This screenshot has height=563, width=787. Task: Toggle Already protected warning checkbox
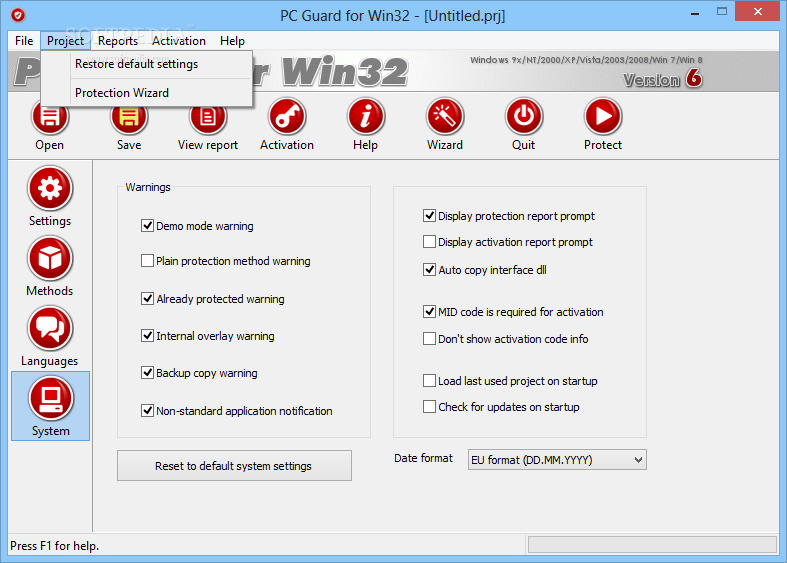pyautogui.click(x=147, y=299)
